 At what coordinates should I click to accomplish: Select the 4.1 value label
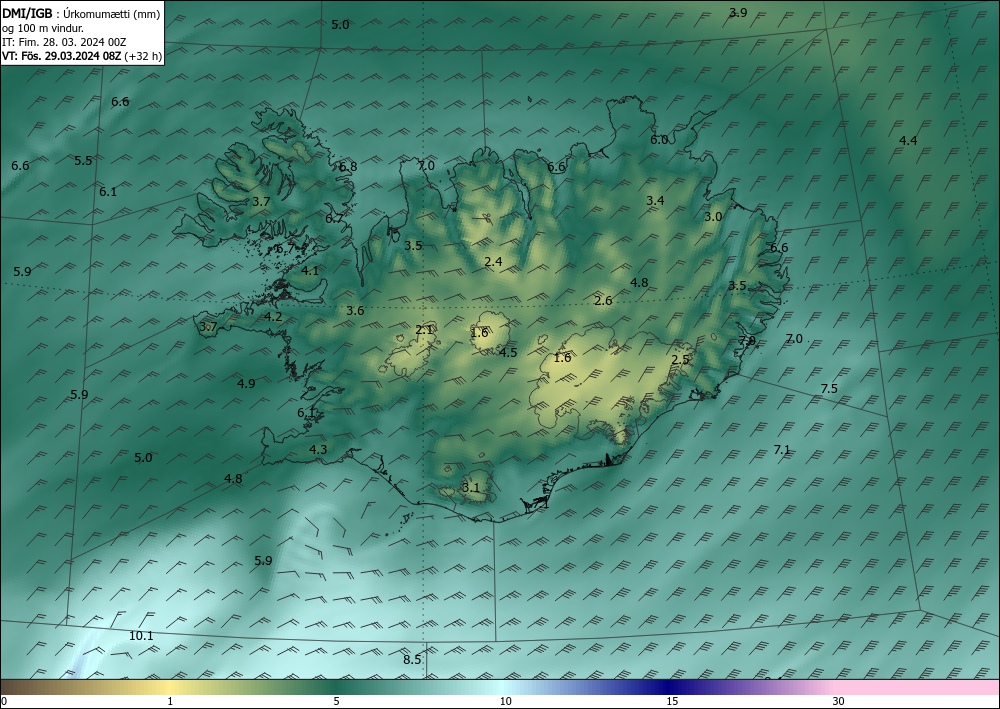coord(310,270)
